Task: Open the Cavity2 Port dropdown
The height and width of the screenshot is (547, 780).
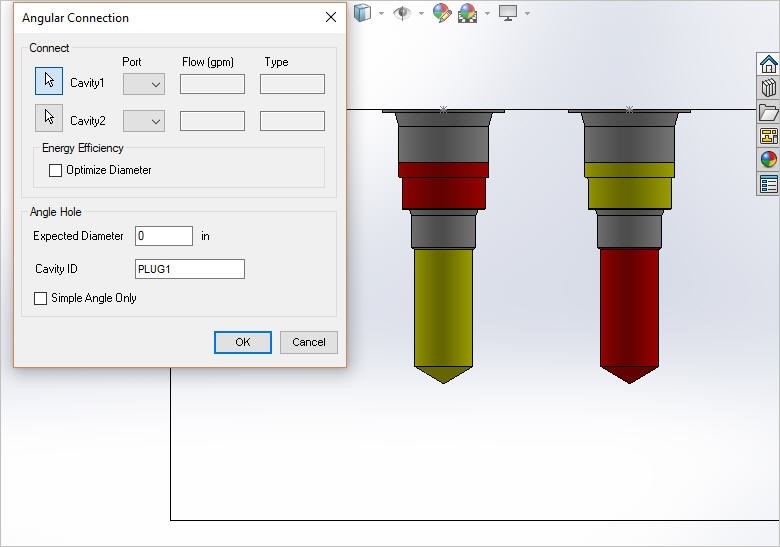Action: [x=144, y=121]
